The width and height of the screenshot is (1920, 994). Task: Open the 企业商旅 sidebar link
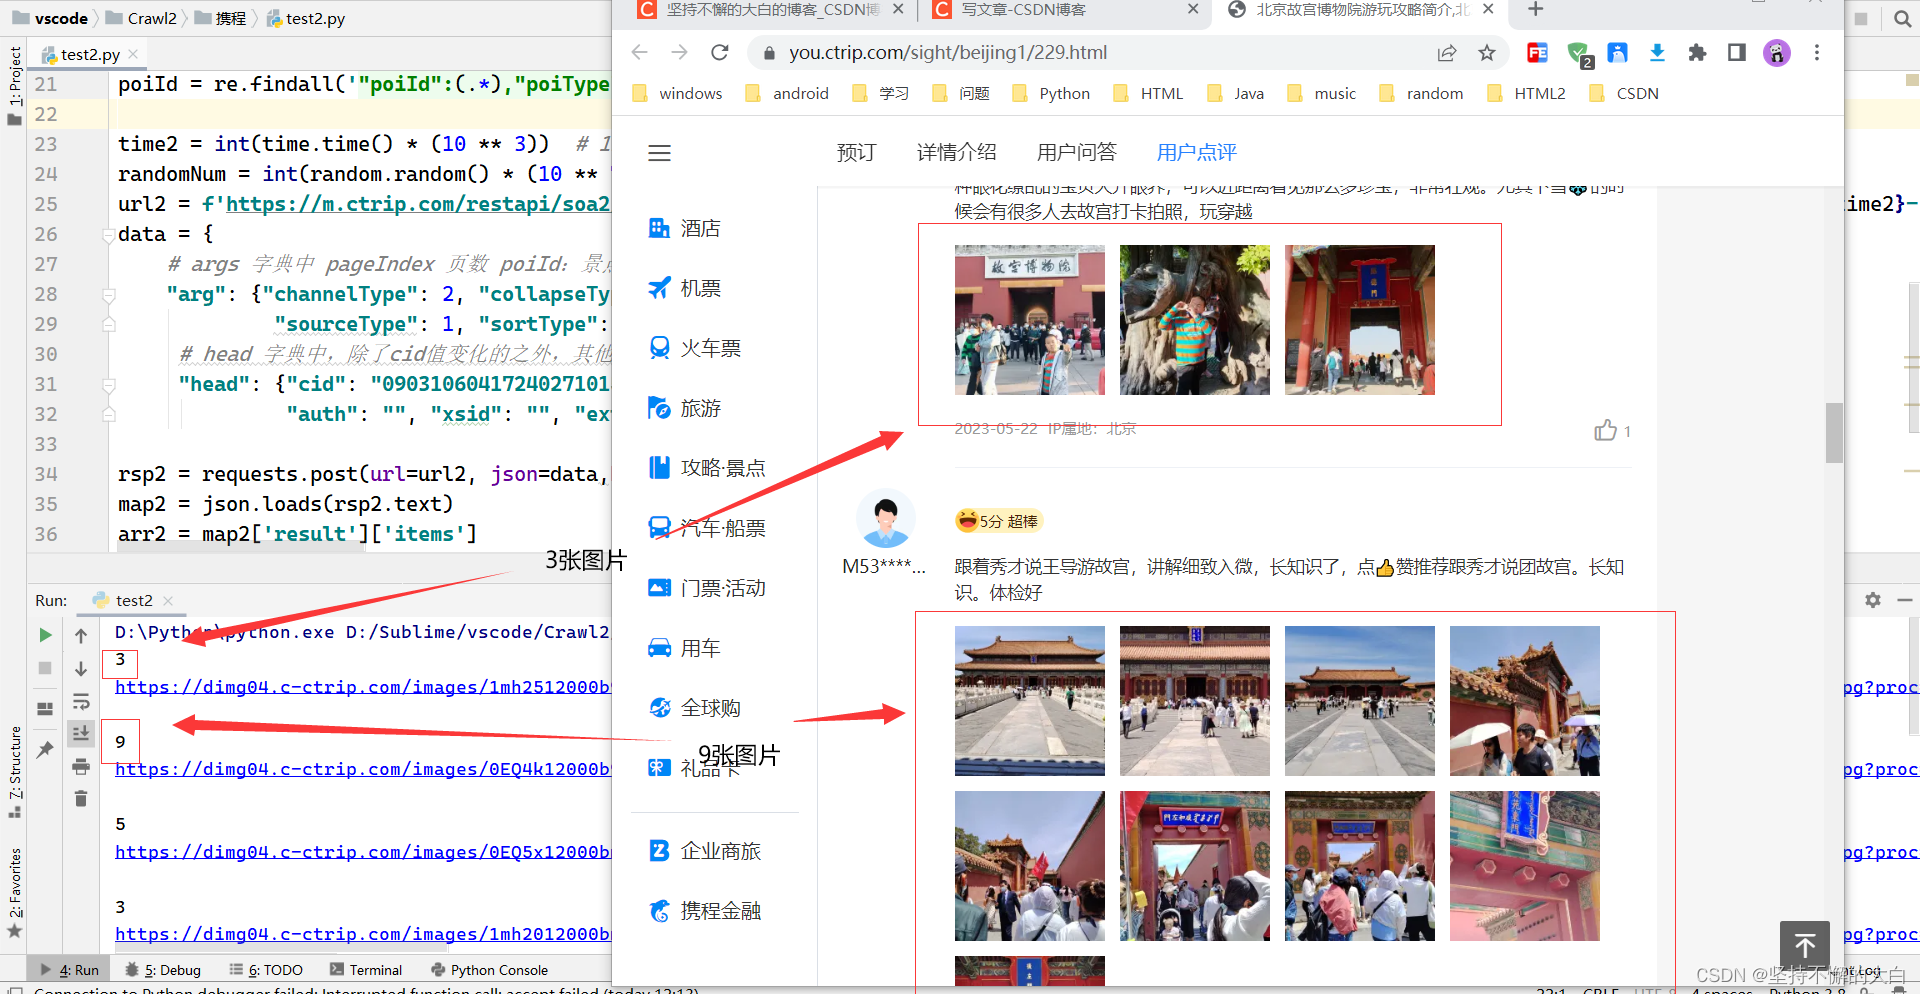pyautogui.click(x=705, y=851)
